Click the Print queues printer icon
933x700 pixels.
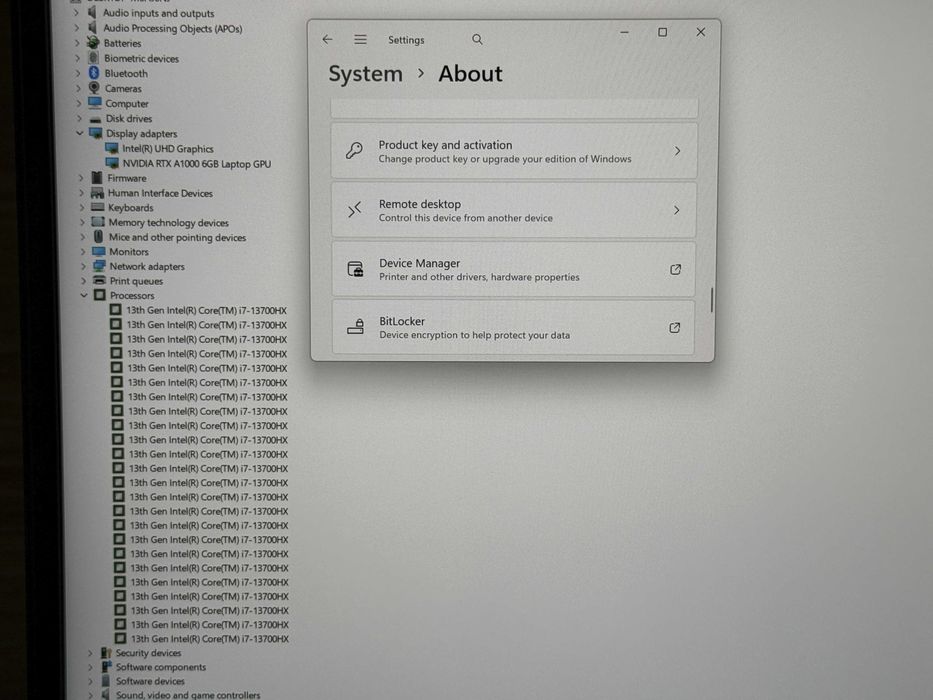coord(99,280)
